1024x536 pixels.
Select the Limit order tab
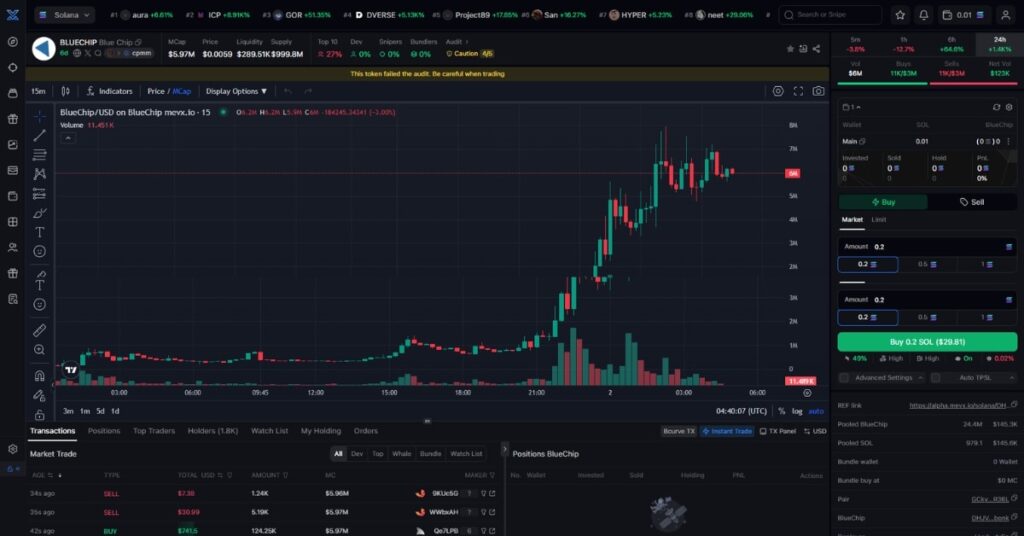(x=879, y=220)
